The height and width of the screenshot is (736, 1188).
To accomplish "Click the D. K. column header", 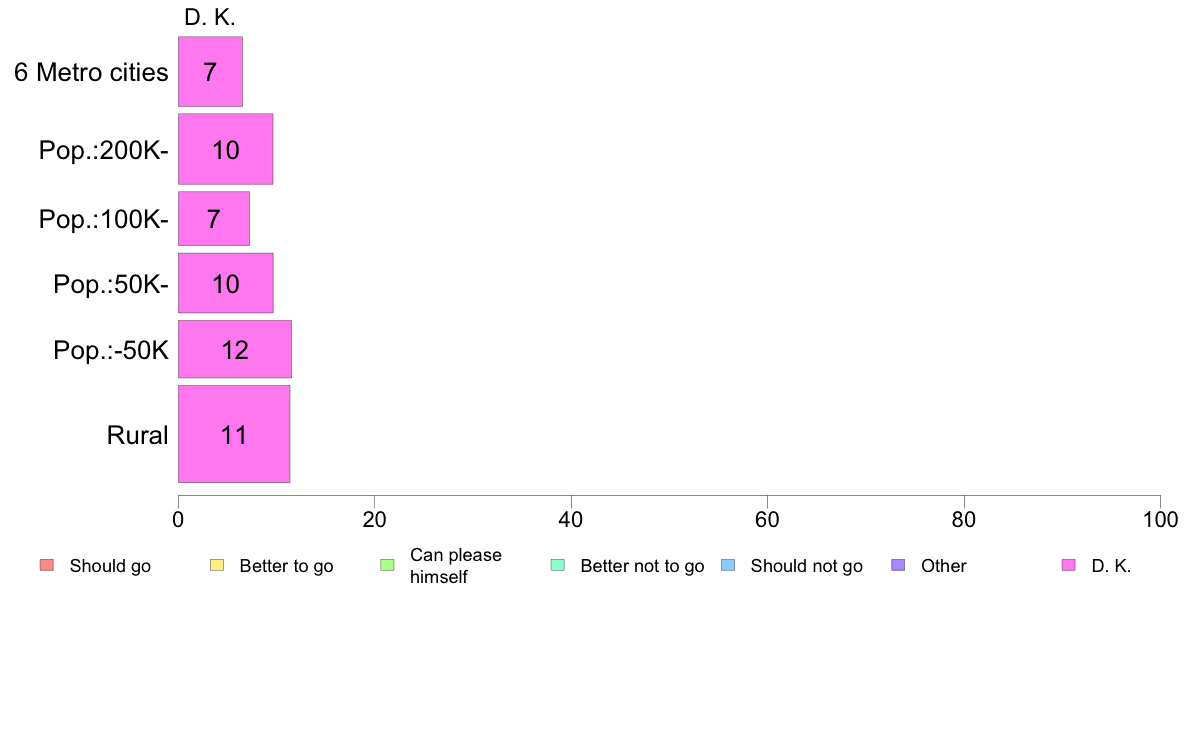I will click(x=210, y=17).
